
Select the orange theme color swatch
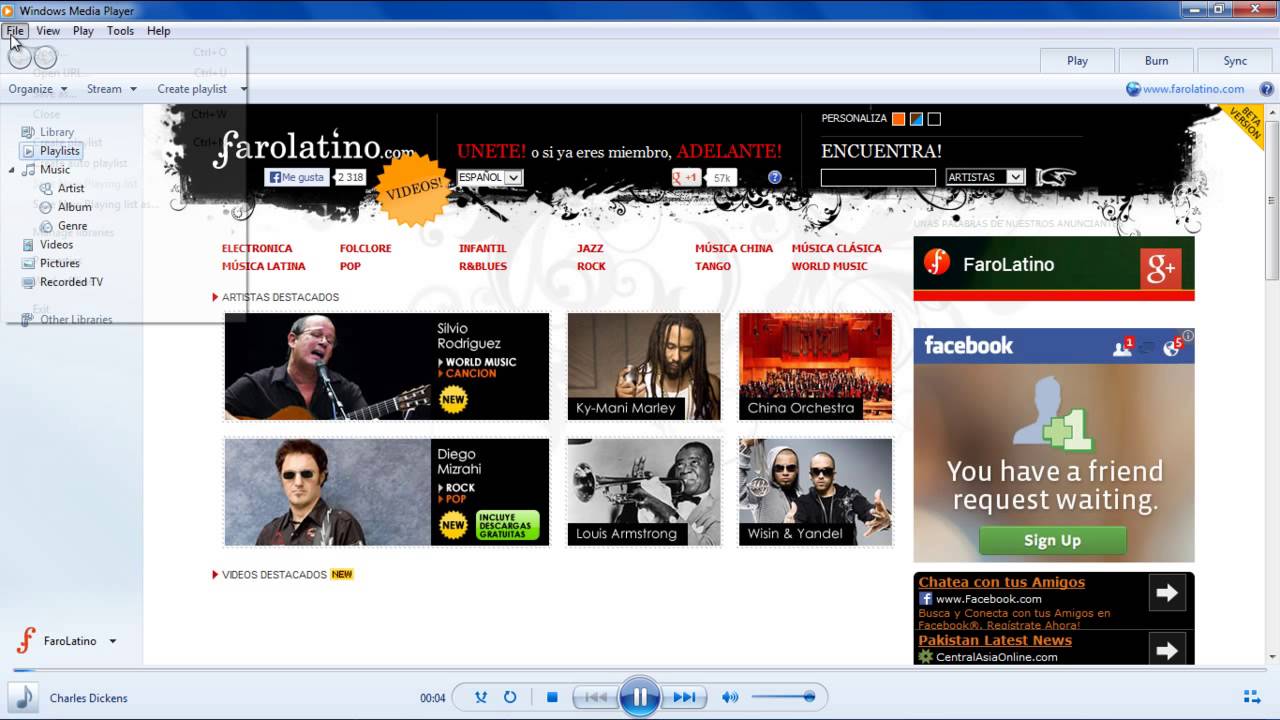(898, 119)
